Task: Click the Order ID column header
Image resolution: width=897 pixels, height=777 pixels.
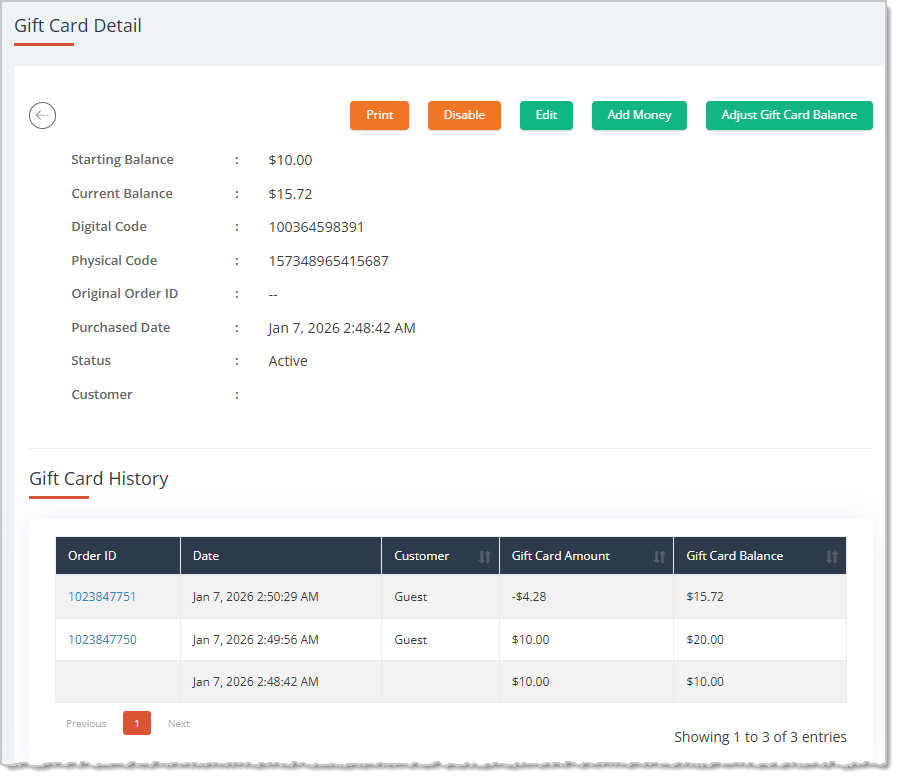Action: point(118,556)
